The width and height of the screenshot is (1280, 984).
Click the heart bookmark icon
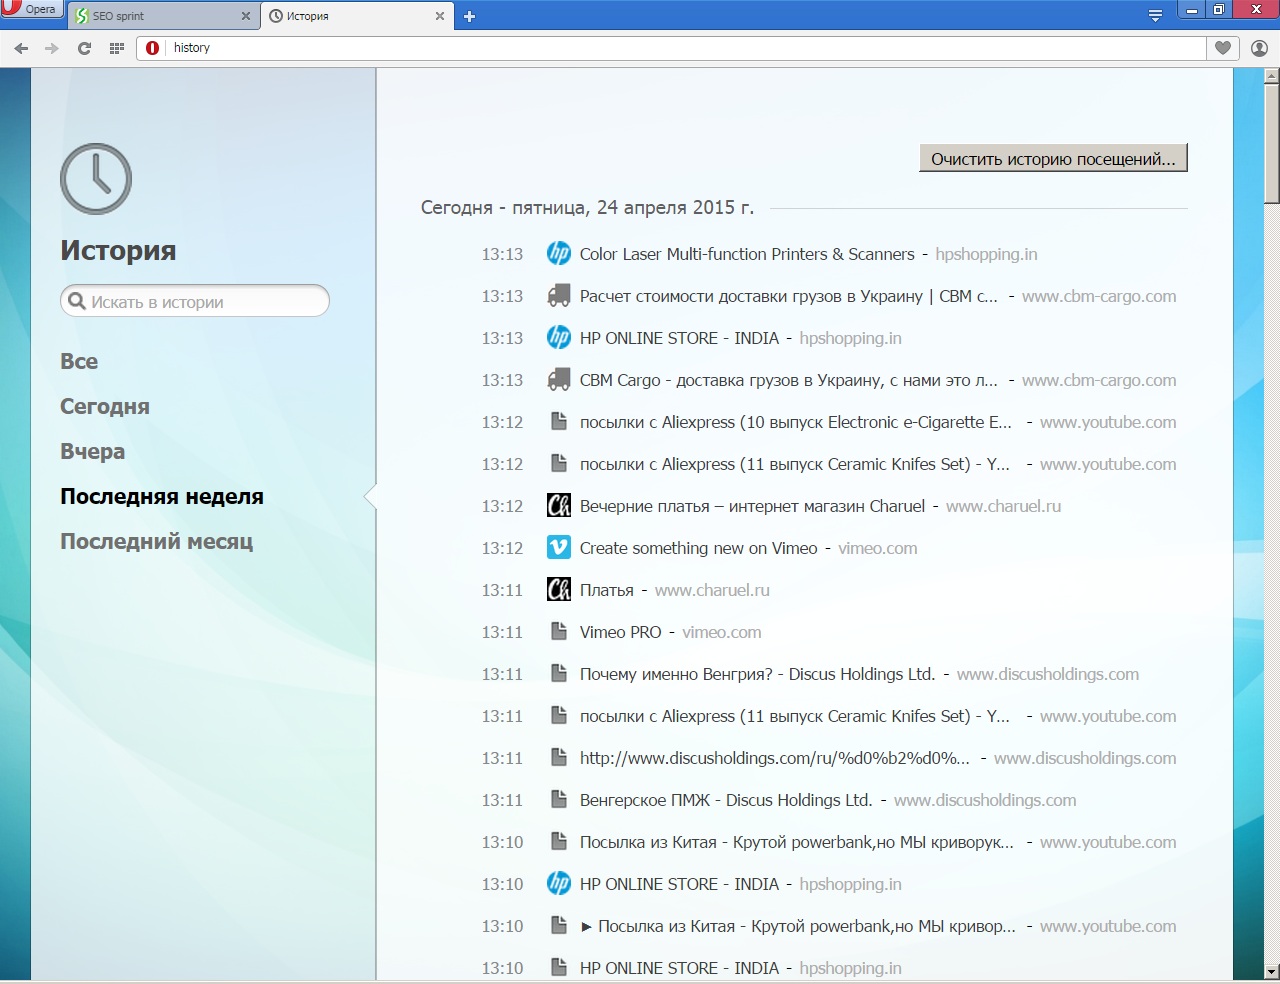(1222, 48)
